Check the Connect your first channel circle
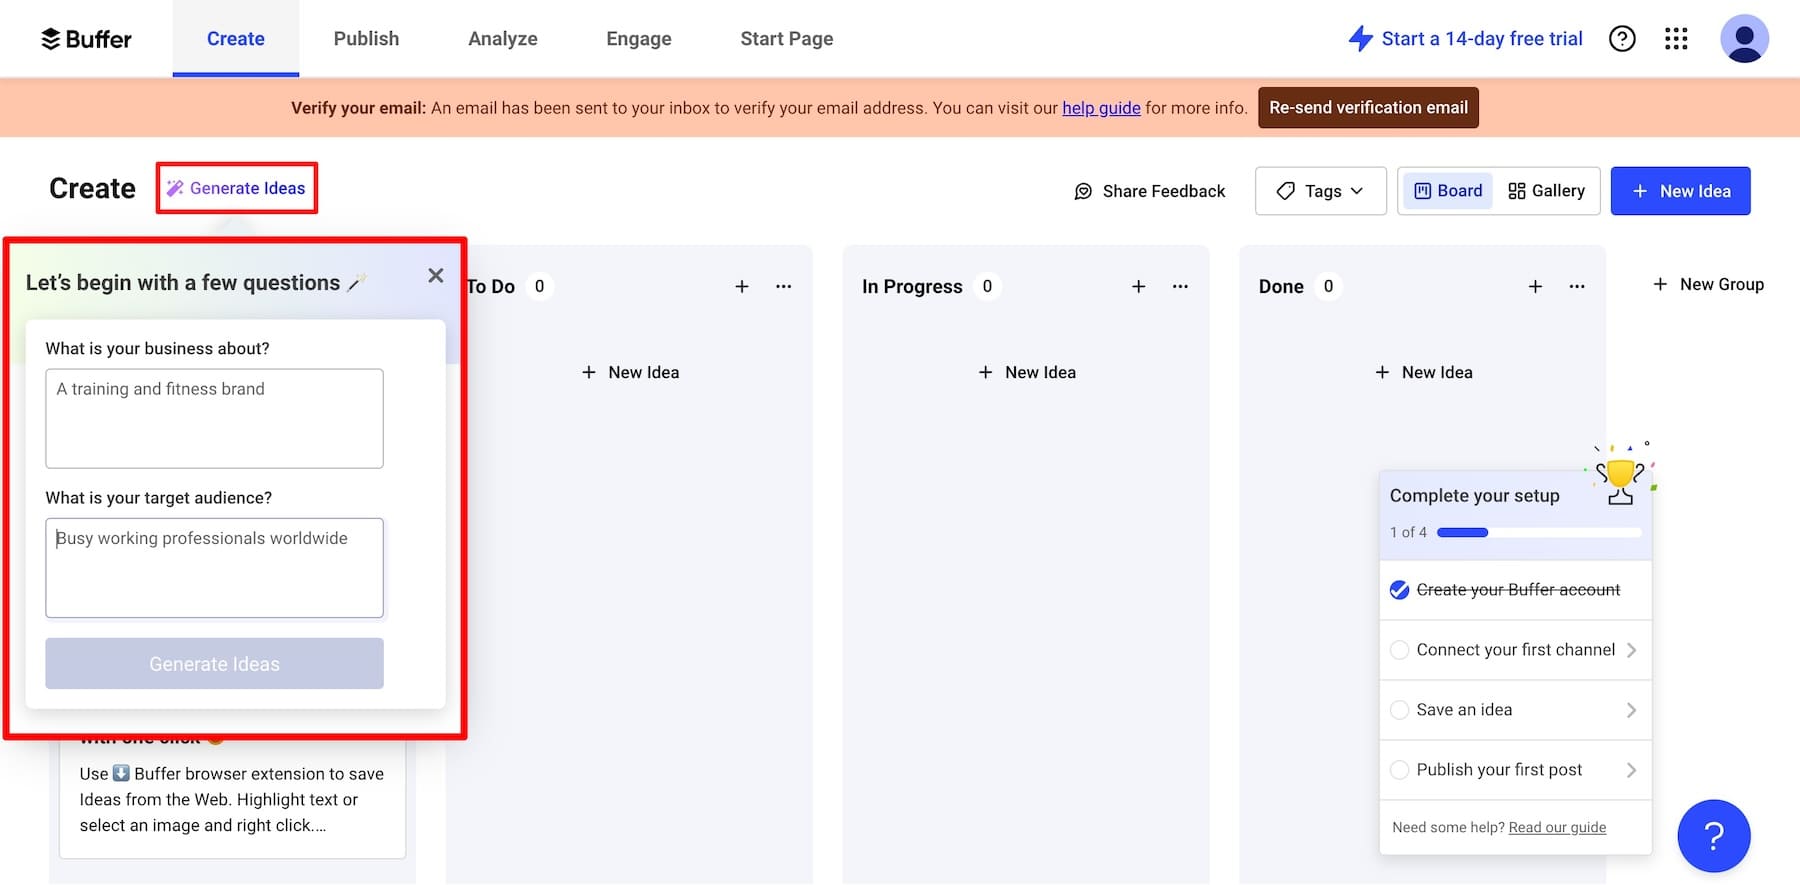This screenshot has width=1800, height=885. pyautogui.click(x=1400, y=650)
